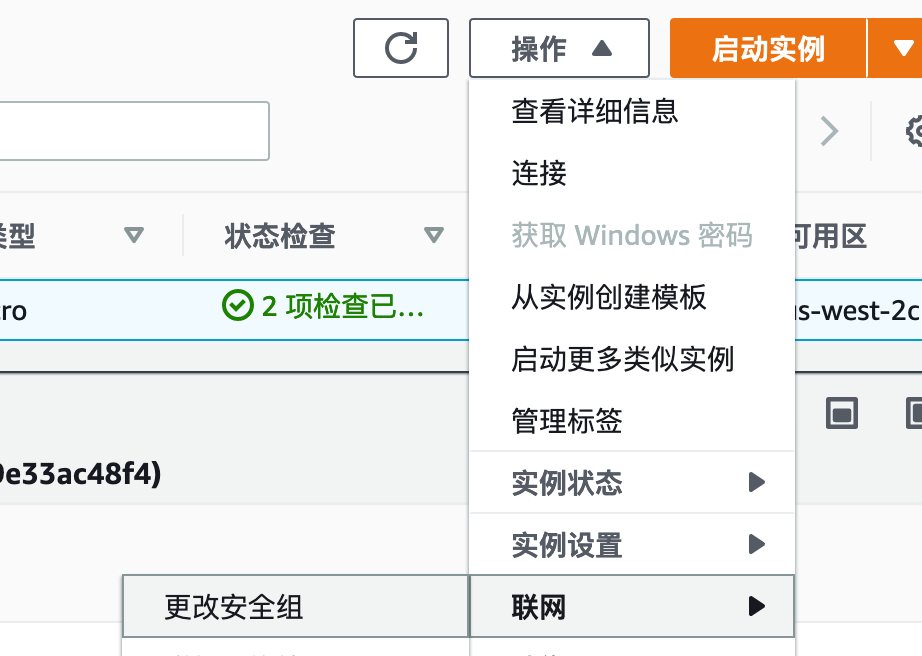Click the refresh instances icon button
Screen dimensions: 922x656
tap(400, 48)
